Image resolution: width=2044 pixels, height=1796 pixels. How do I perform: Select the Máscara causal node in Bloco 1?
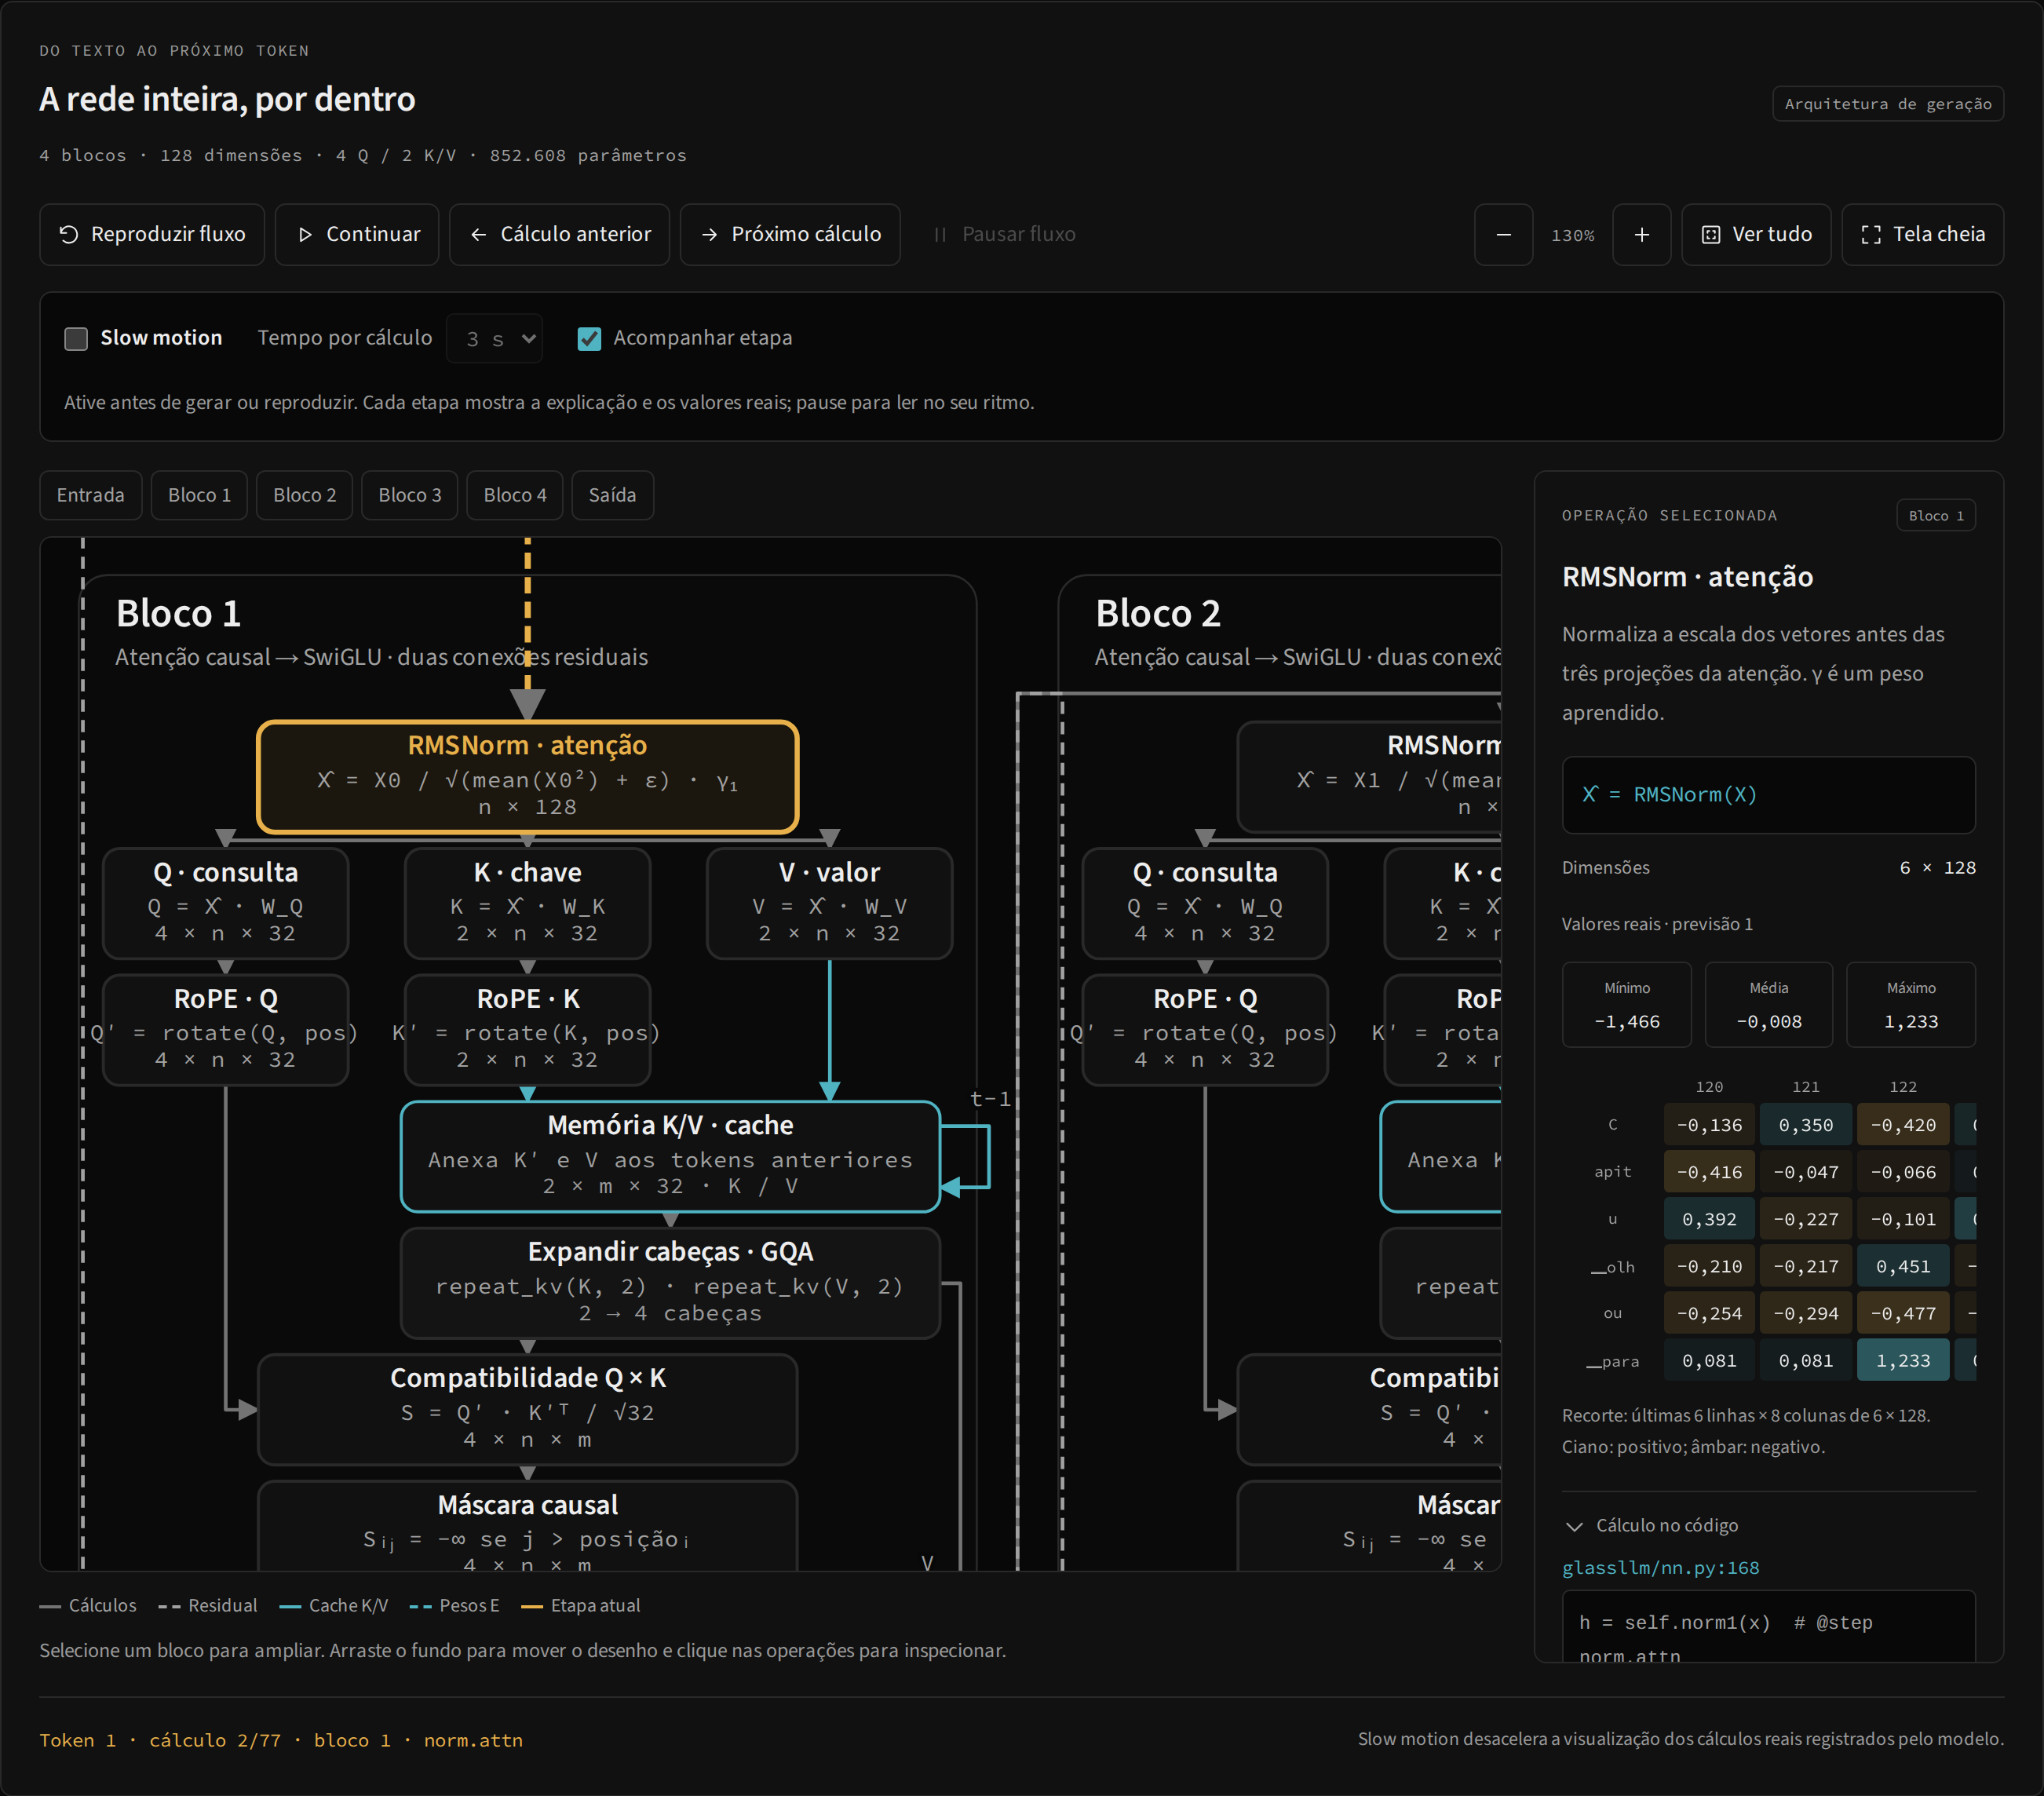coord(527,1527)
